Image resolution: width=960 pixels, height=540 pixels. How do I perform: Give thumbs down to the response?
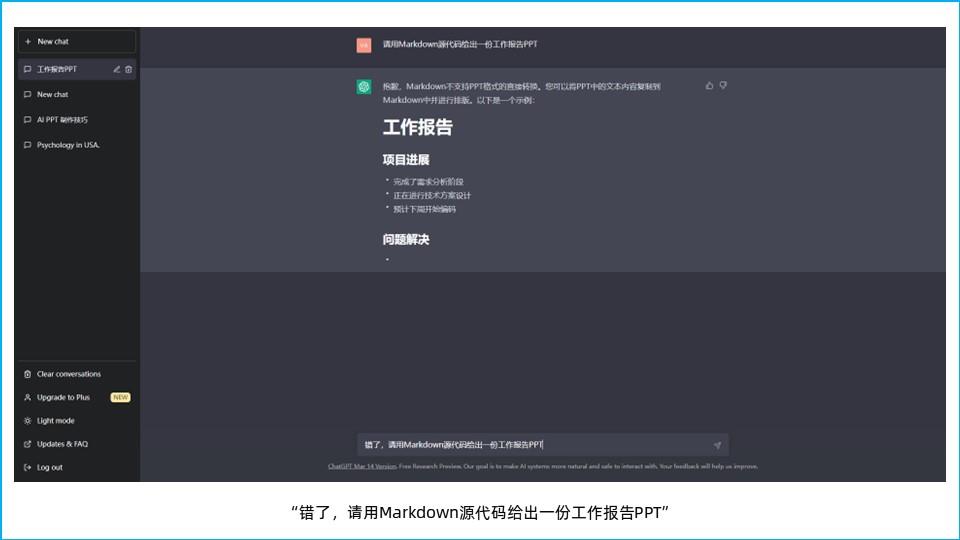[x=723, y=86]
